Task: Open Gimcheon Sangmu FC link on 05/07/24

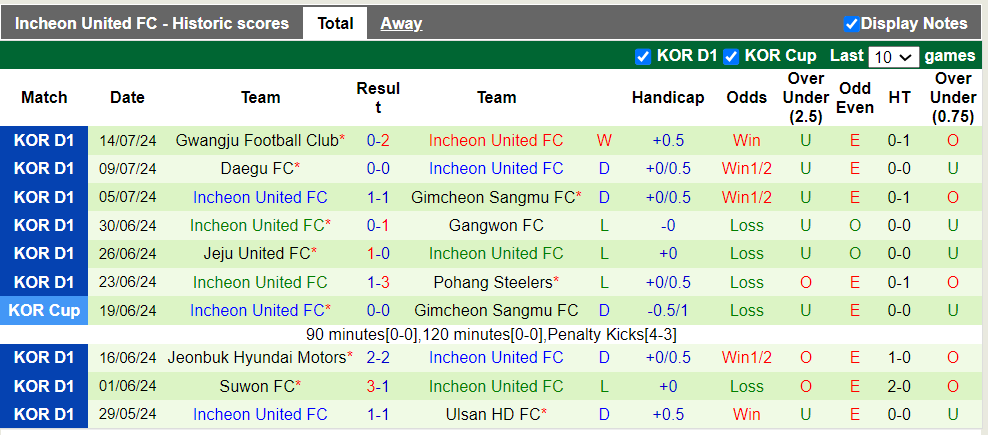Action: pyautogui.click(x=493, y=197)
